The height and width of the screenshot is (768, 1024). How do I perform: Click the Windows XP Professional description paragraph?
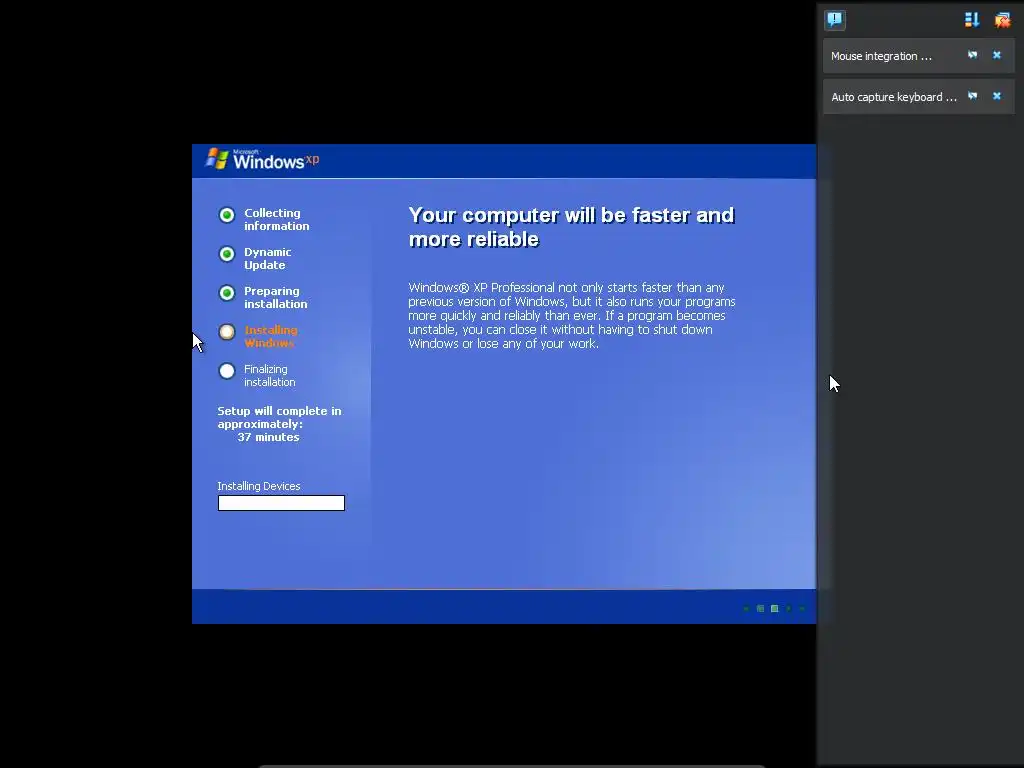[x=571, y=315]
